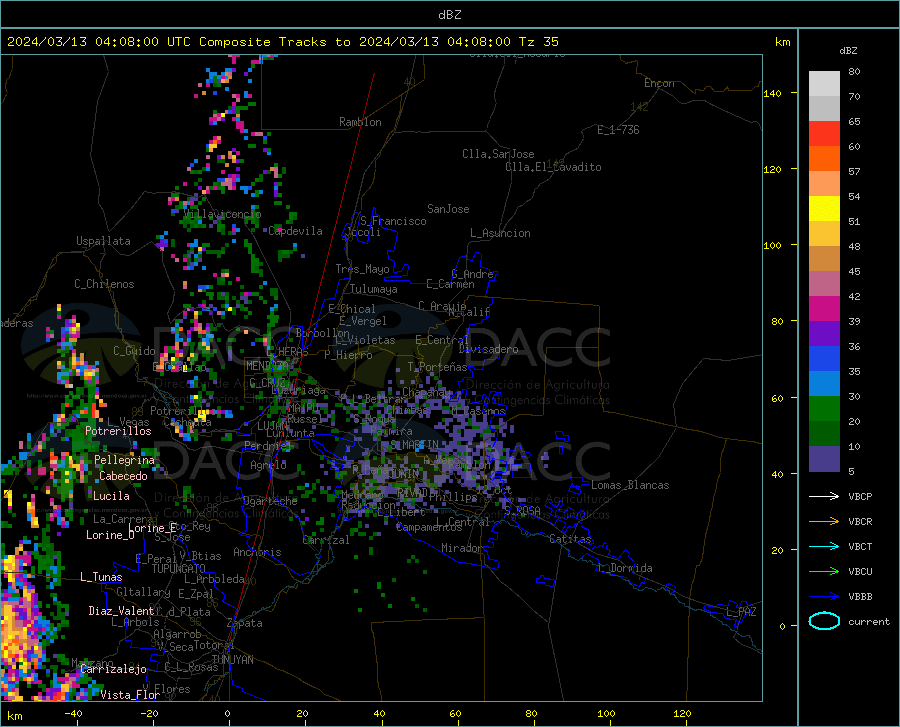Click the L_Tunas place label
This screenshot has width=900, height=727.
point(101,577)
